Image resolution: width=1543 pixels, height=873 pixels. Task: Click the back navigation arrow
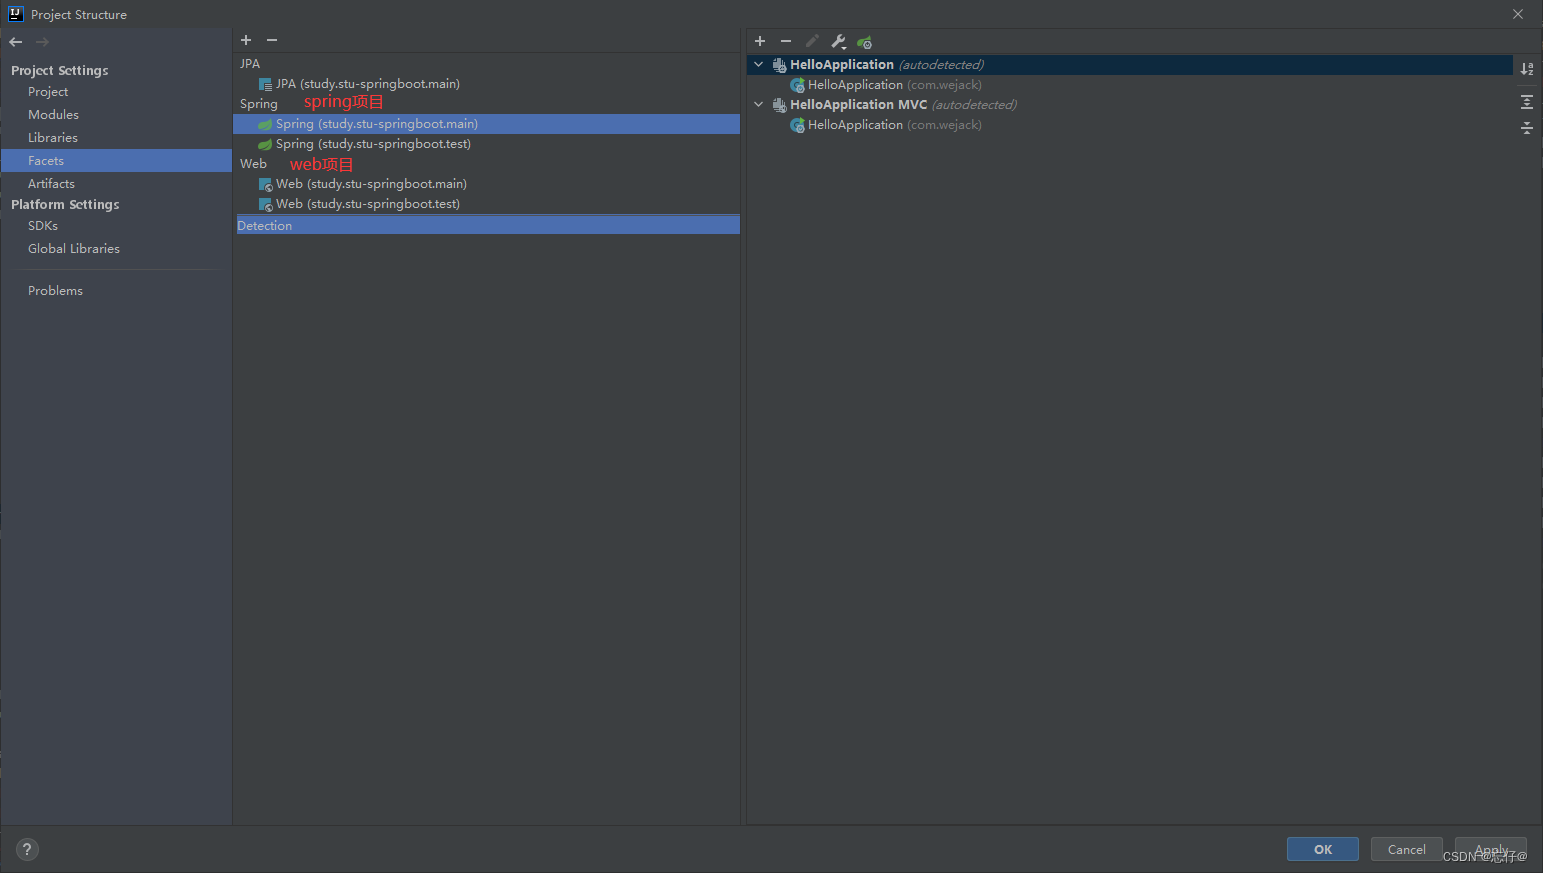click(x=15, y=41)
